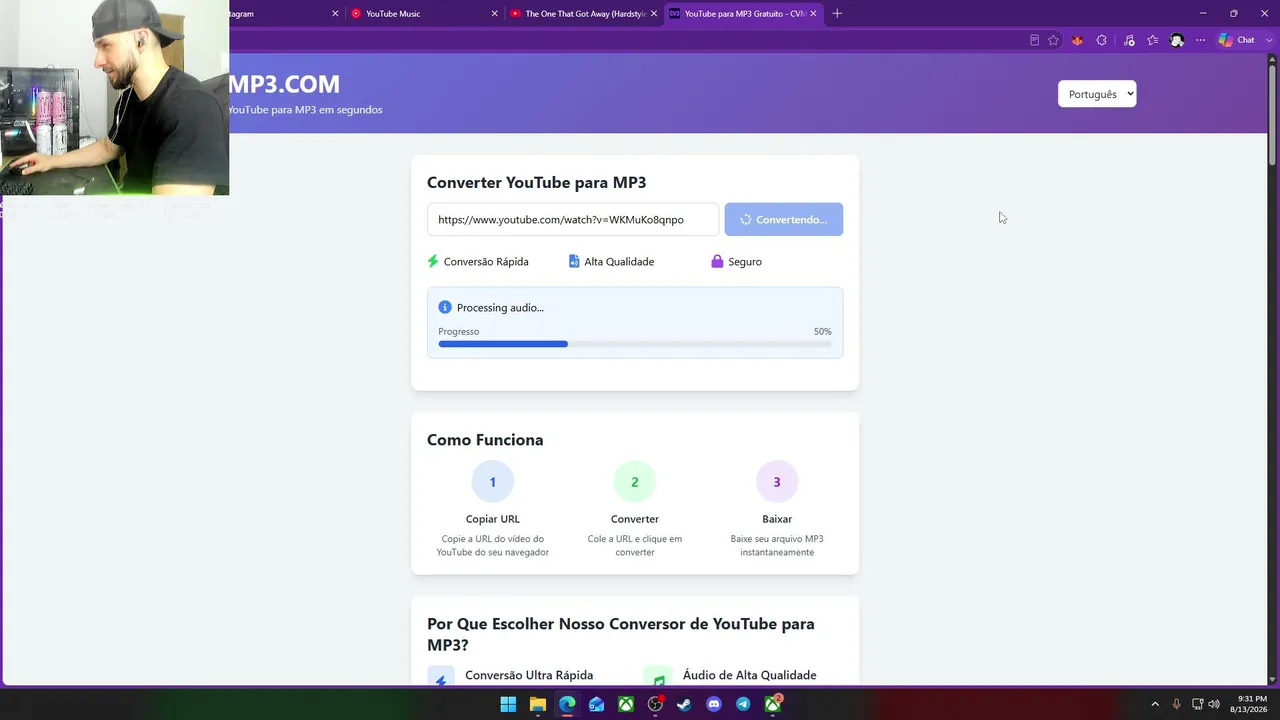Close the YouTube Music tab
Viewport: 1280px width, 720px height.
point(494,13)
